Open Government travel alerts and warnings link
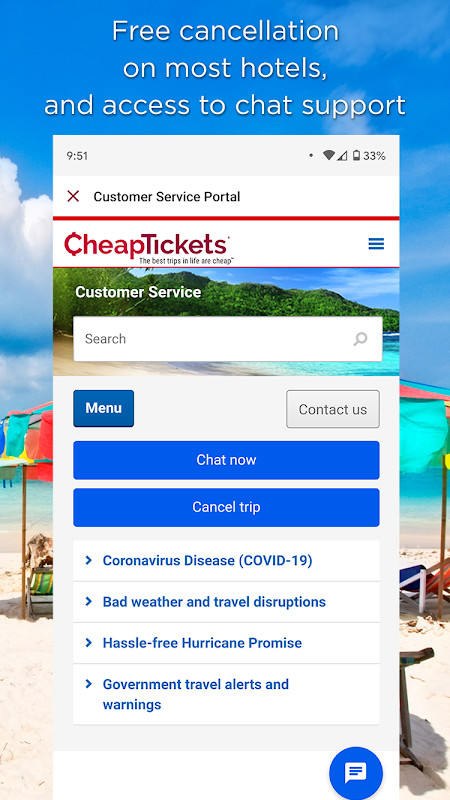Viewport: 450px width, 800px height. tap(195, 694)
